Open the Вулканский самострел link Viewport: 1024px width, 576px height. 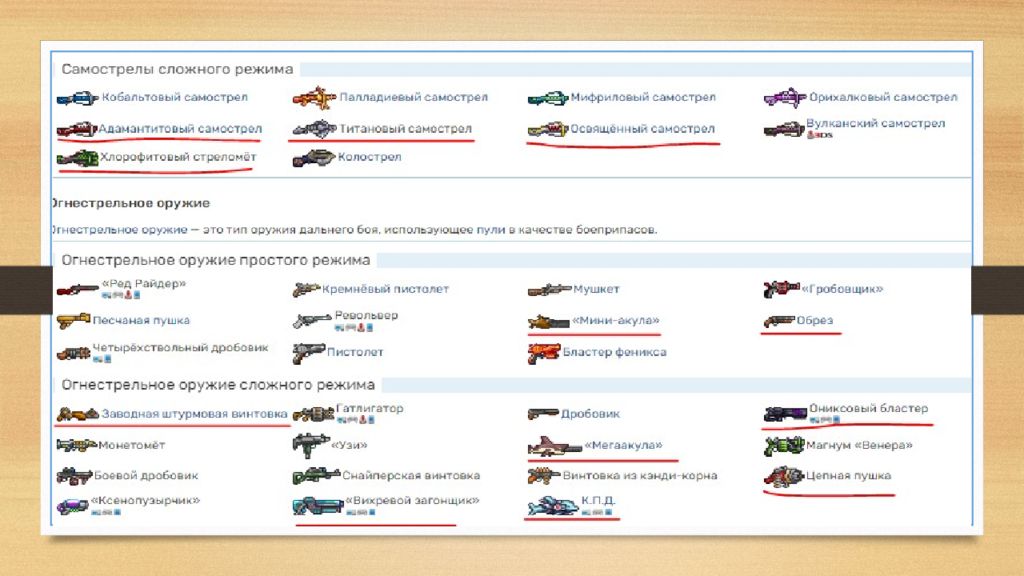pyautogui.click(x=875, y=123)
